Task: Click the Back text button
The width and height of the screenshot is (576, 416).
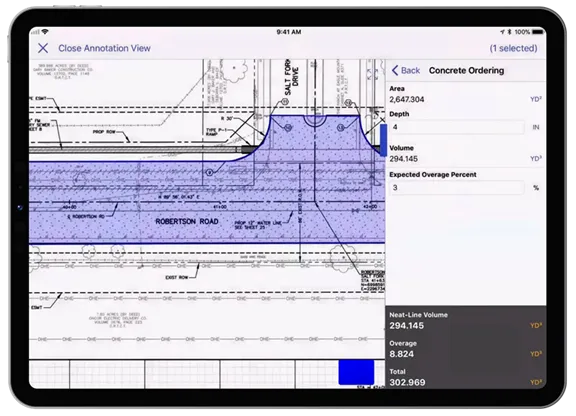Action: pos(410,70)
